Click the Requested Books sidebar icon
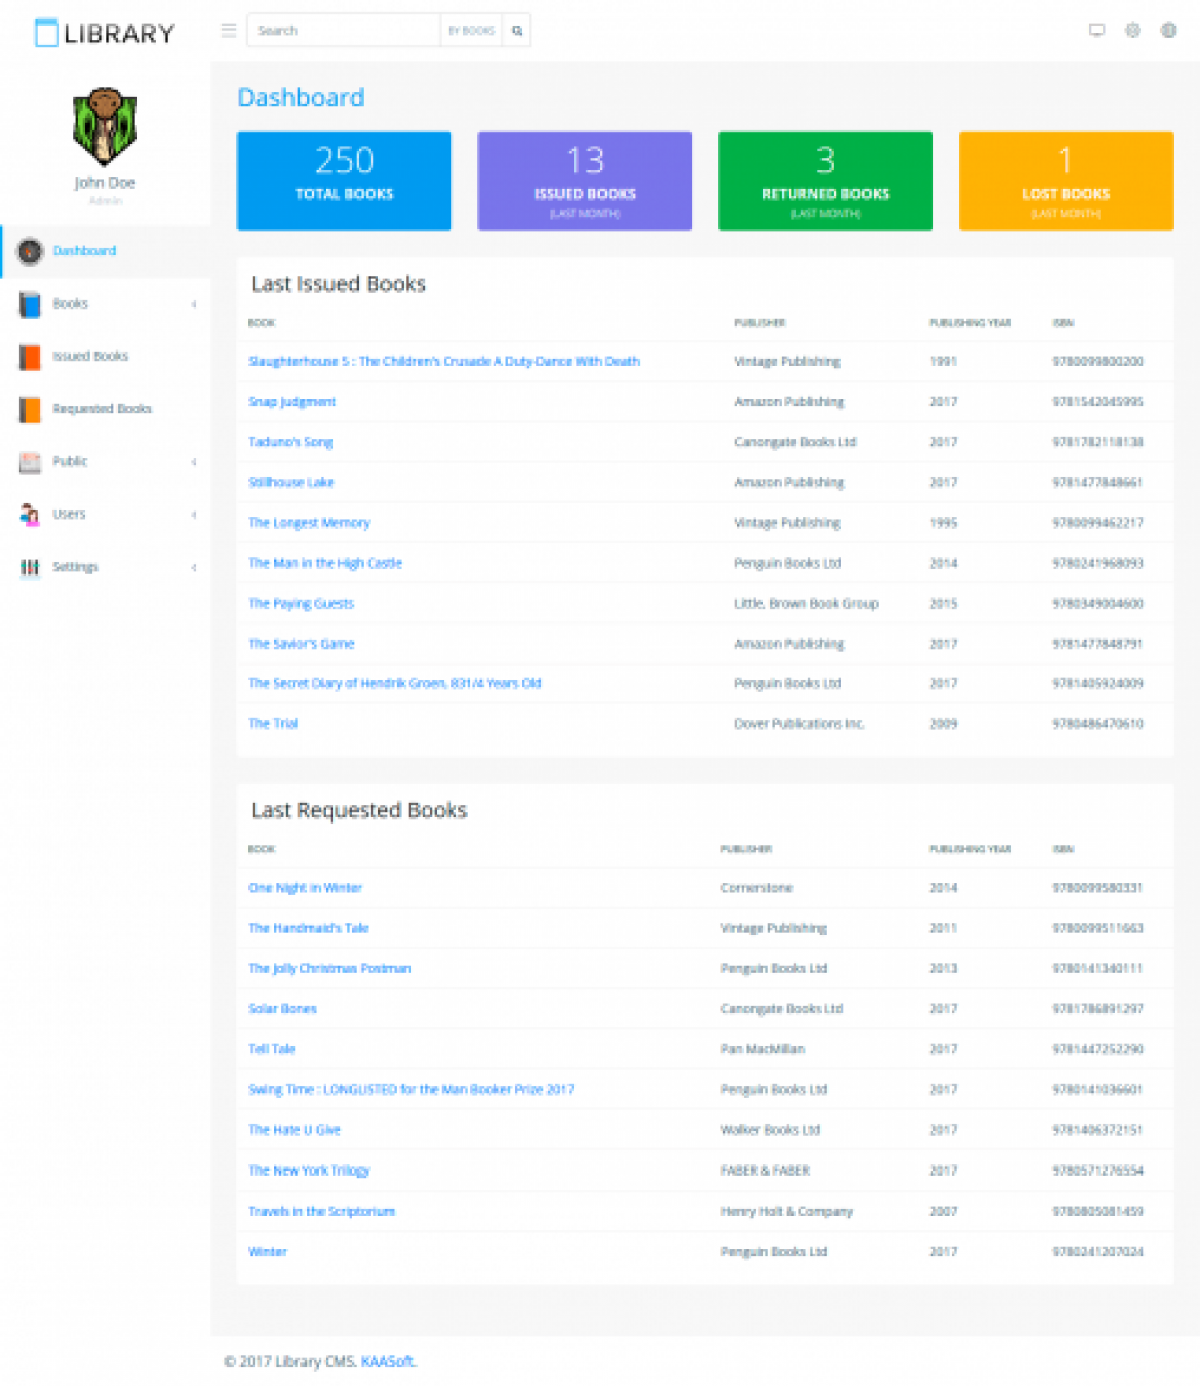 click(x=29, y=409)
